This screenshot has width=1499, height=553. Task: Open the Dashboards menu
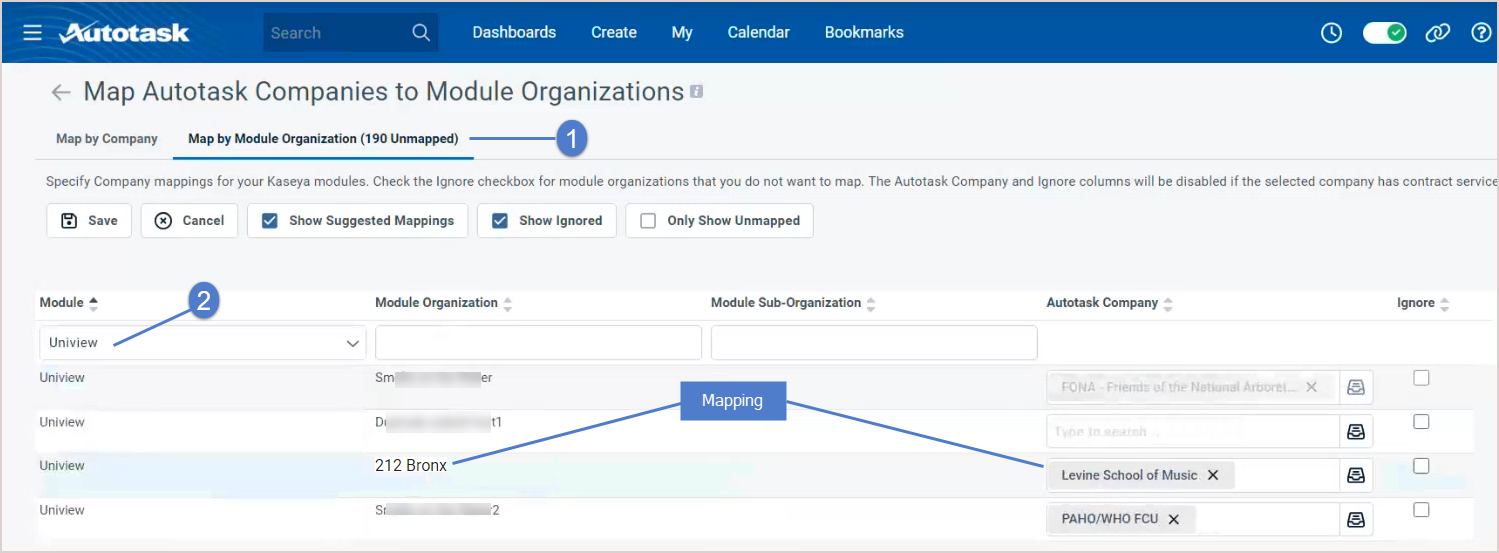click(x=514, y=33)
